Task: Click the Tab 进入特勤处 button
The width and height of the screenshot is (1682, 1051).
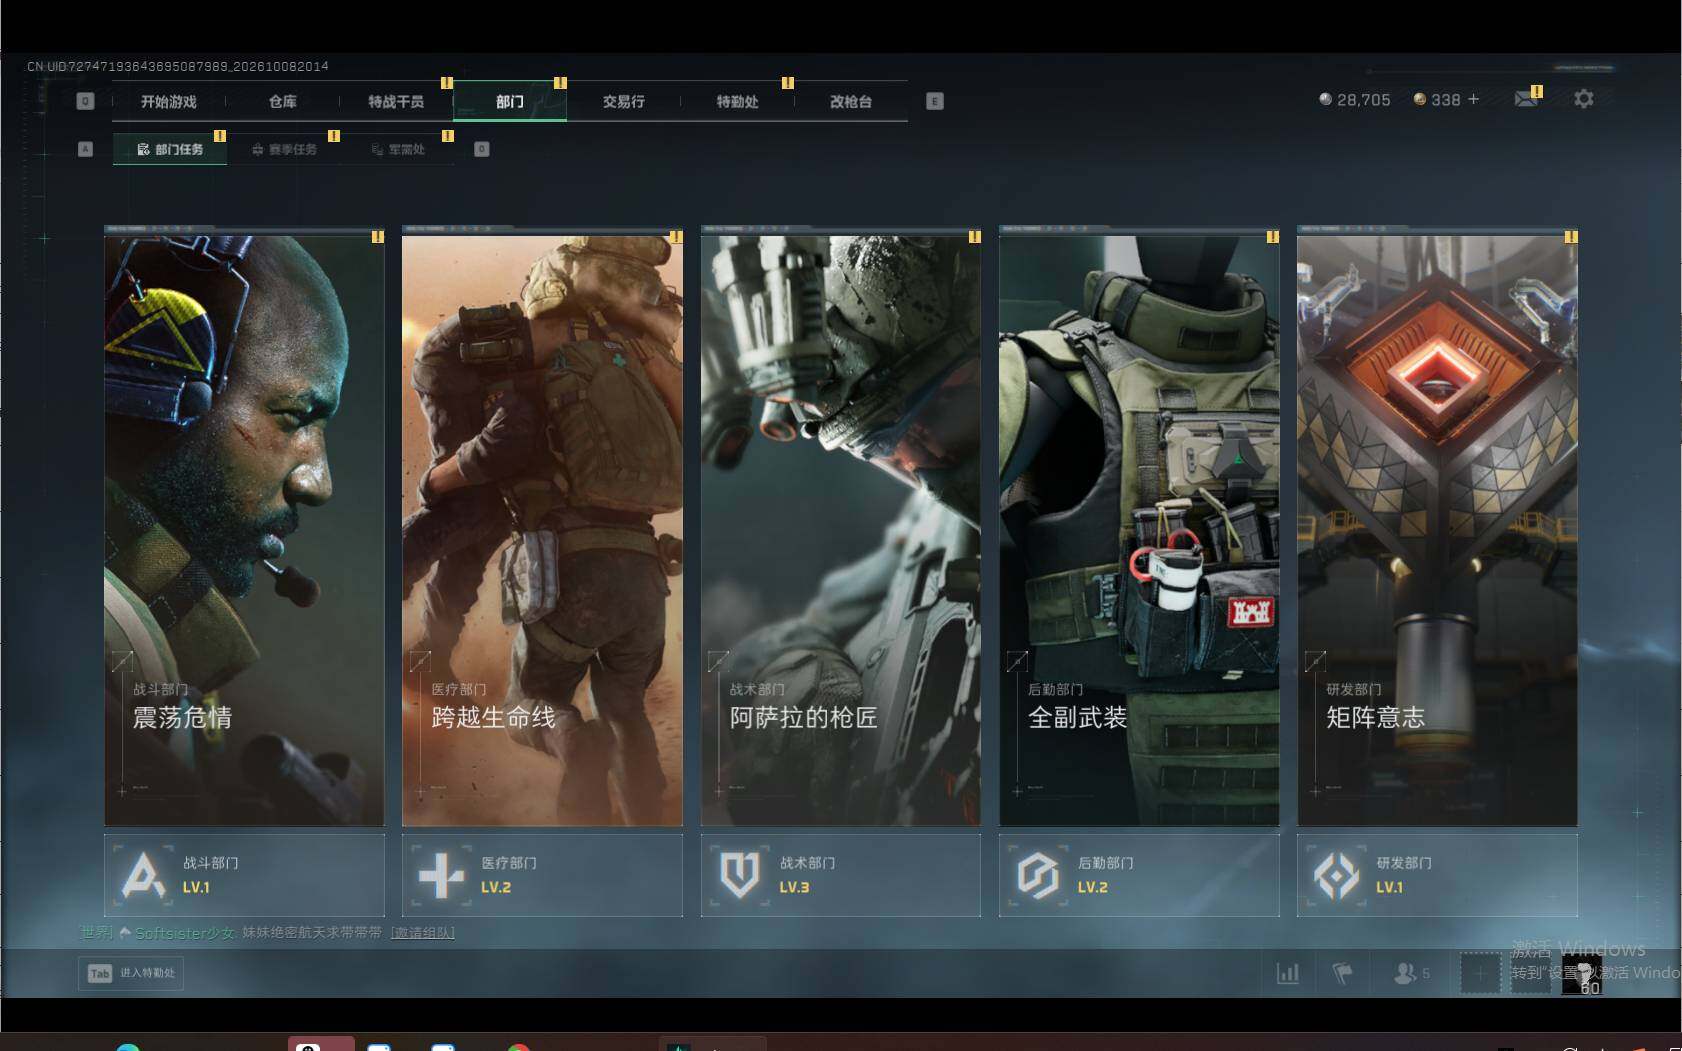Action: click(x=131, y=973)
